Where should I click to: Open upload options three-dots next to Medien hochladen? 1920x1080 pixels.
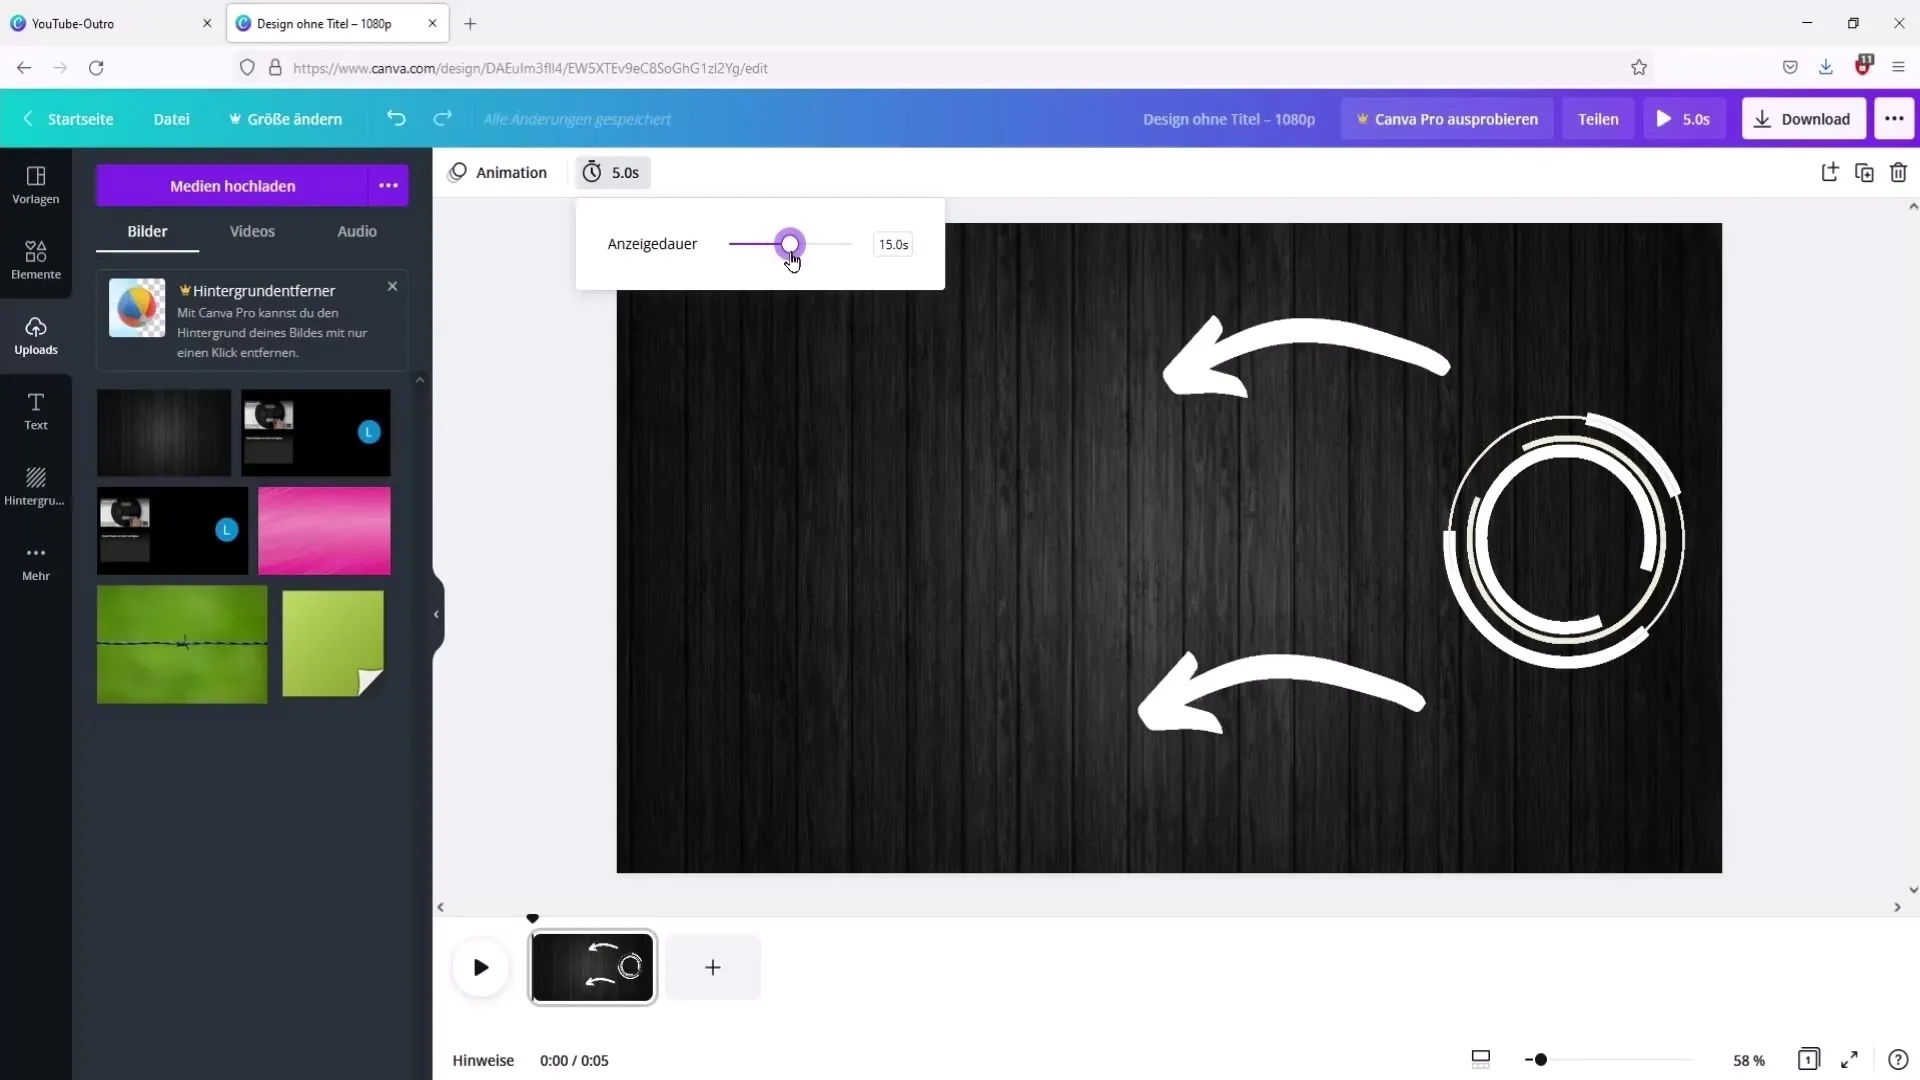tap(388, 186)
